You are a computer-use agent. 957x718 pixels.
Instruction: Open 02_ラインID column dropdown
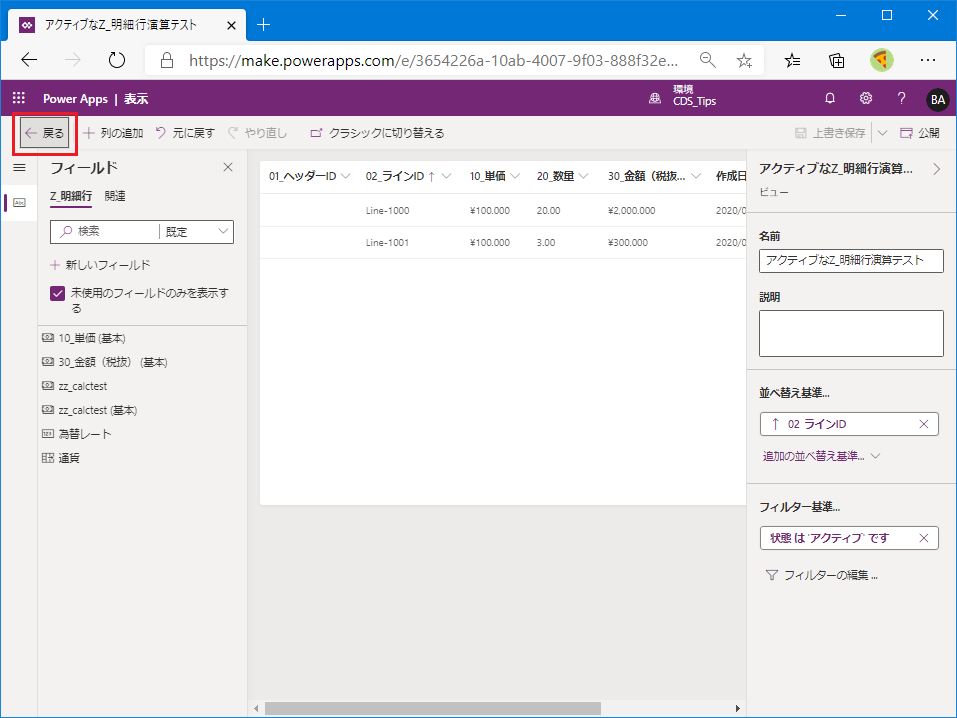pos(446,176)
